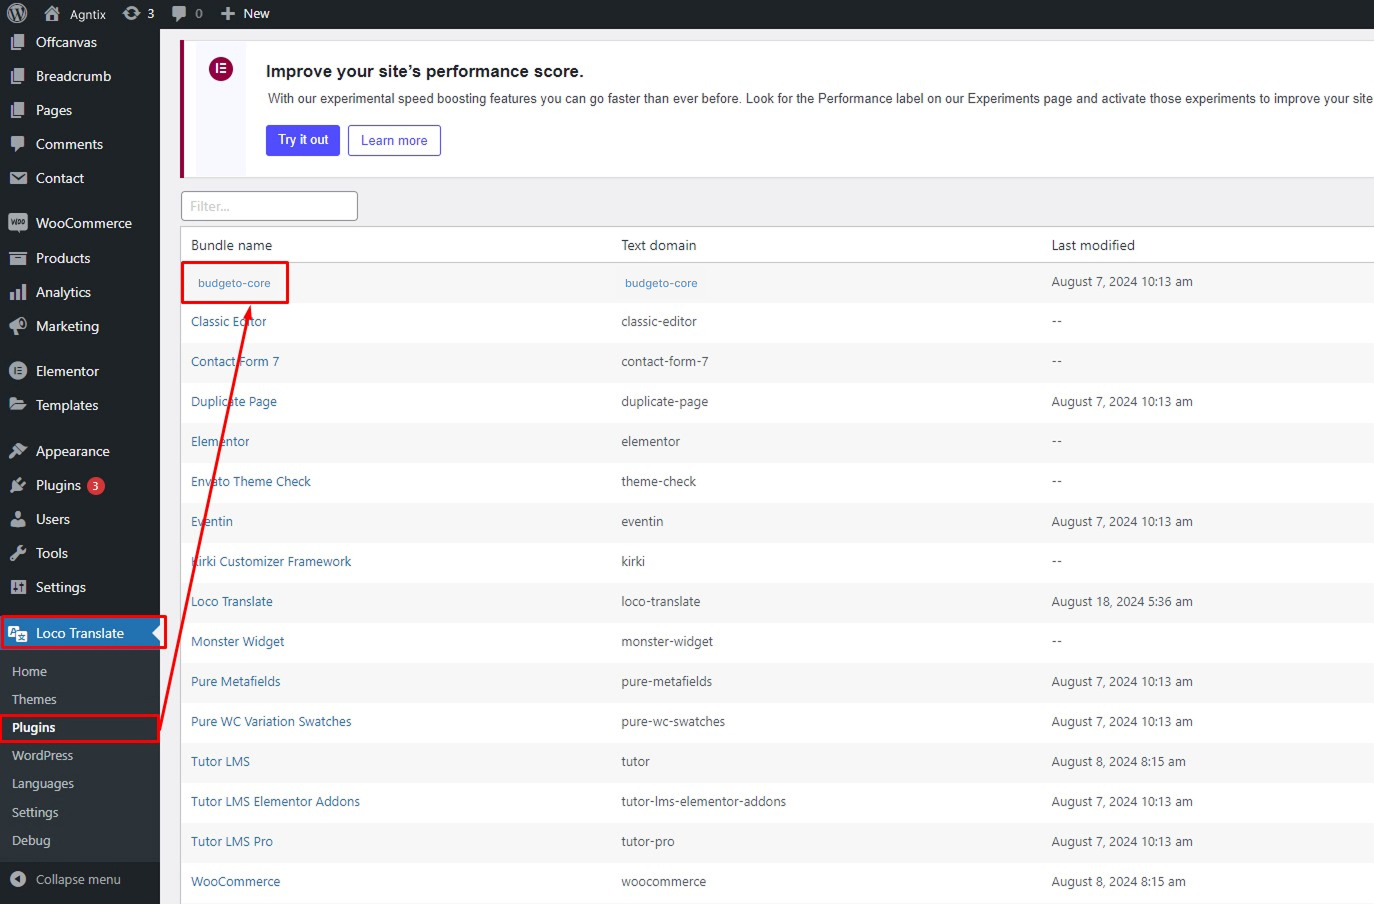1374x904 pixels.
Task: Click the Tools wrench icon in sidebar
Action: (18, 553)
